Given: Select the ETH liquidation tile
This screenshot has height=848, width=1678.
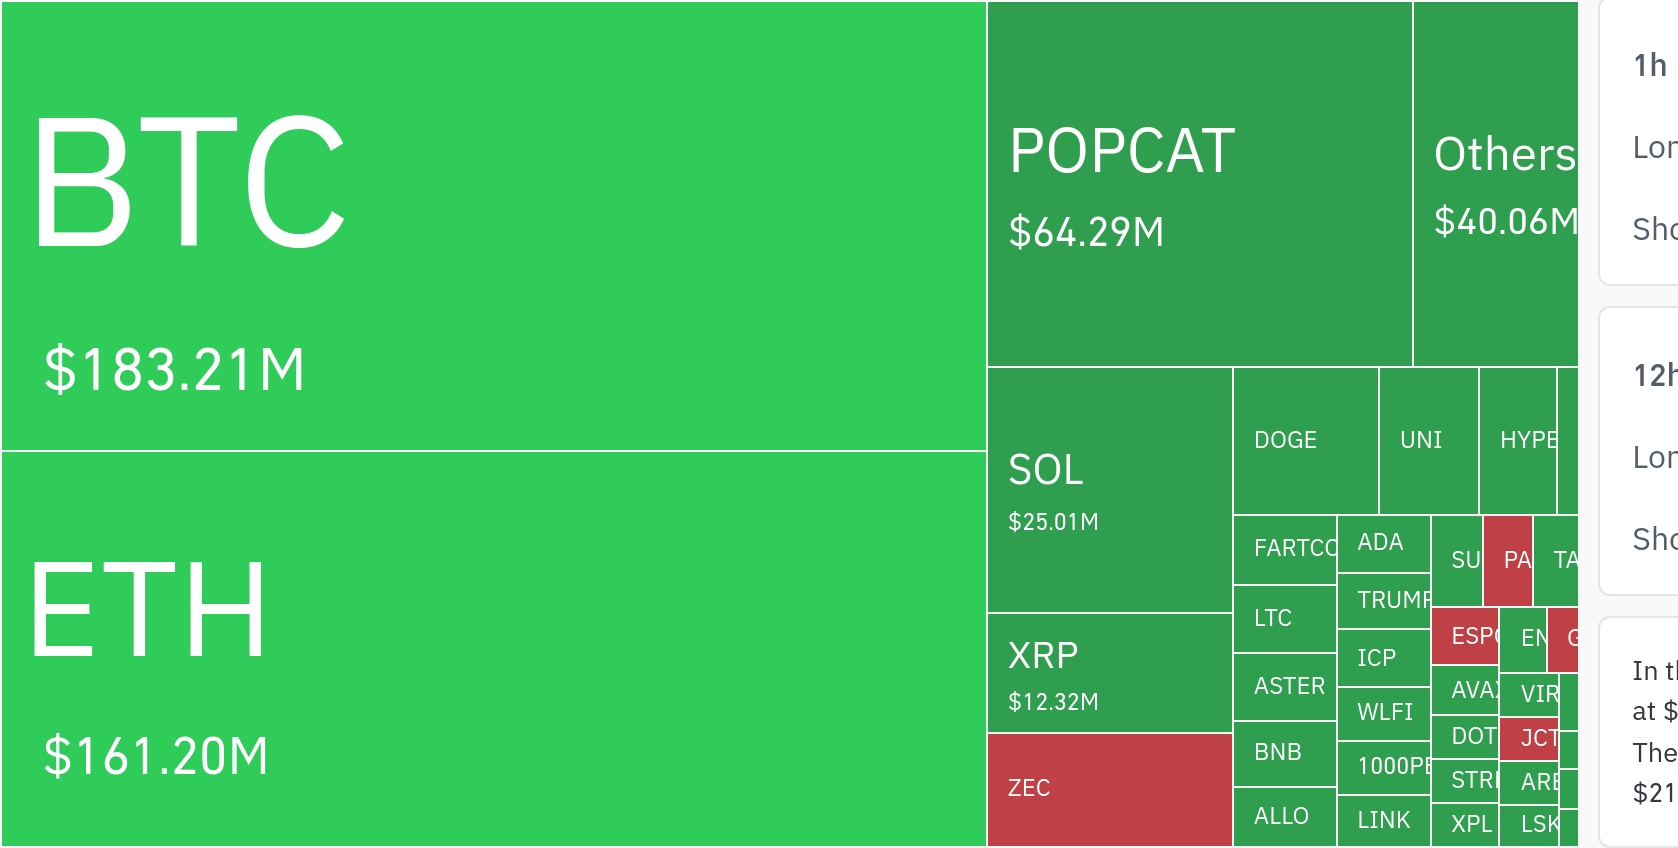Looking at the screenshot, I should click(494, 649).
